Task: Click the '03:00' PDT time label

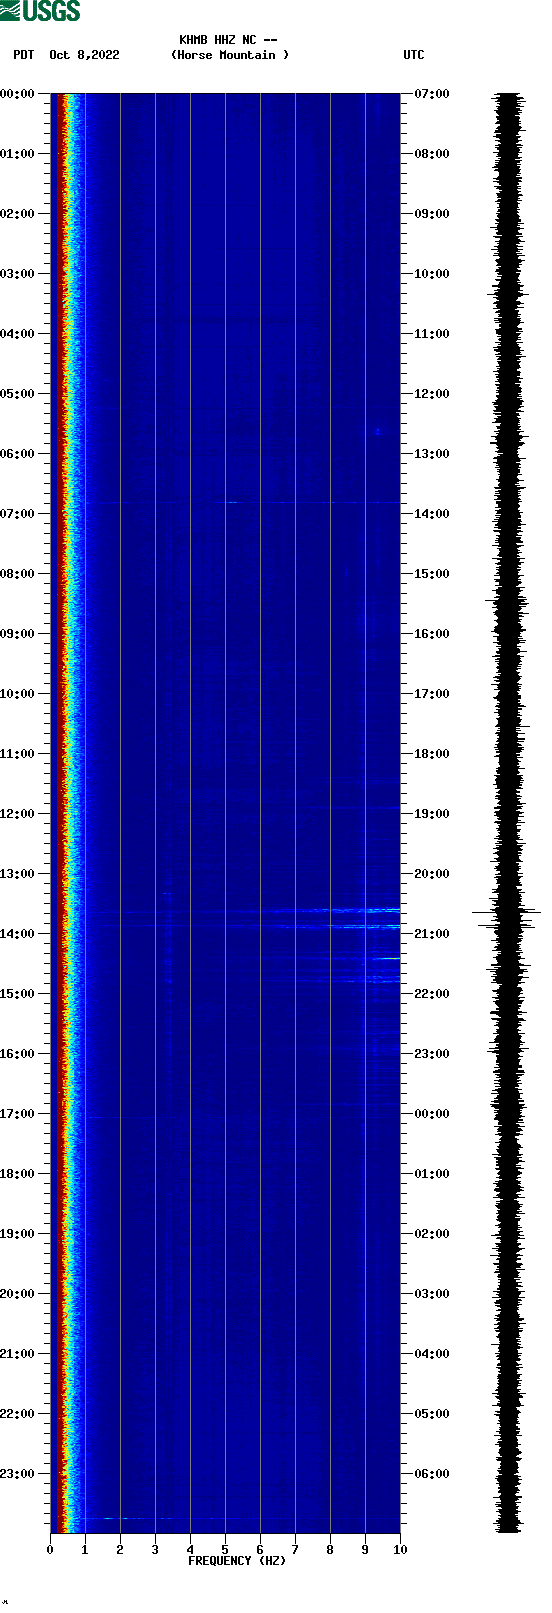Action: [18, 274]
